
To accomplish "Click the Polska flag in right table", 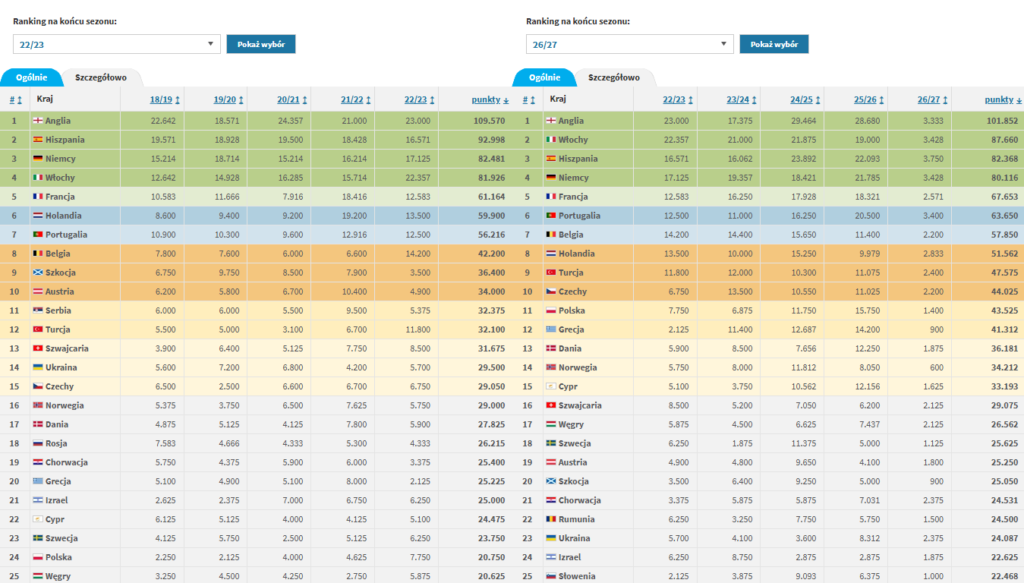I will pyautogui.click(x=551, y=311).
